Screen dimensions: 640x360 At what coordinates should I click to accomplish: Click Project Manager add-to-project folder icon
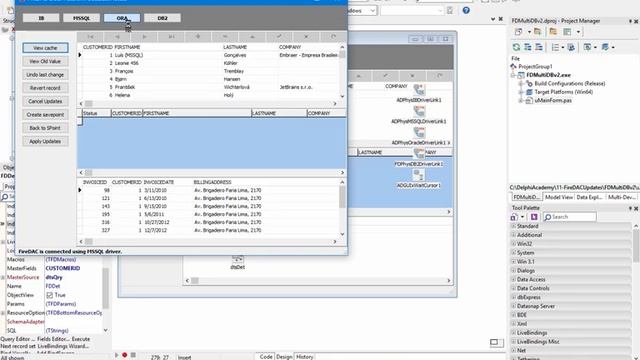[x=538, y=31]
